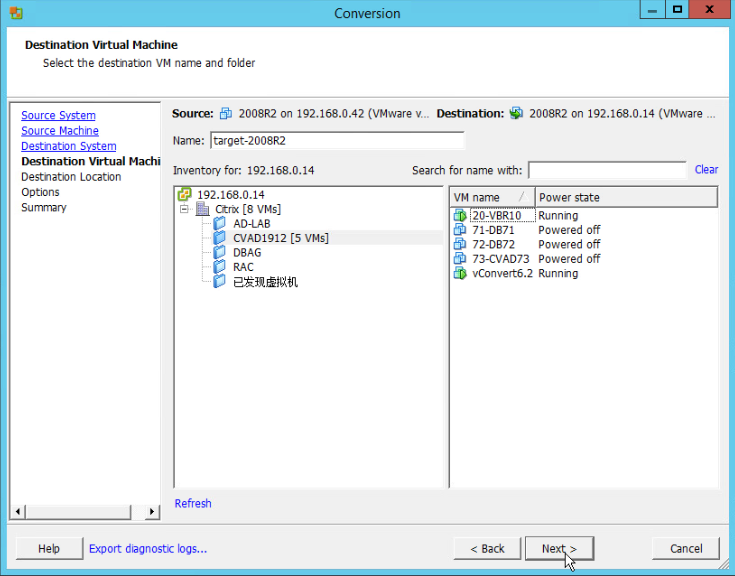Image resolution: width=735 pixels, height=576 pixels.
Task: Click the Help button
Action: pyautogui.click(x=49, y=549)
